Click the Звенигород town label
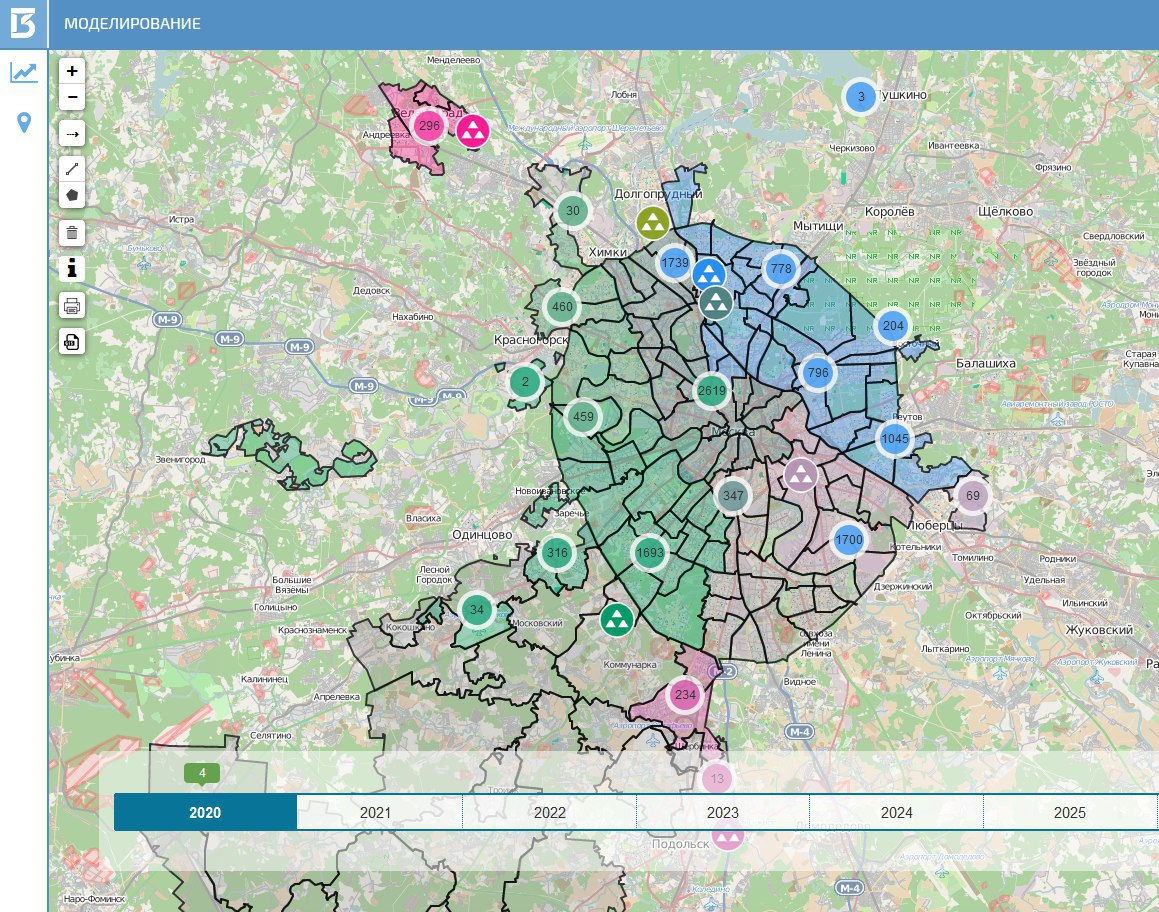 click(x=180, y=459)
